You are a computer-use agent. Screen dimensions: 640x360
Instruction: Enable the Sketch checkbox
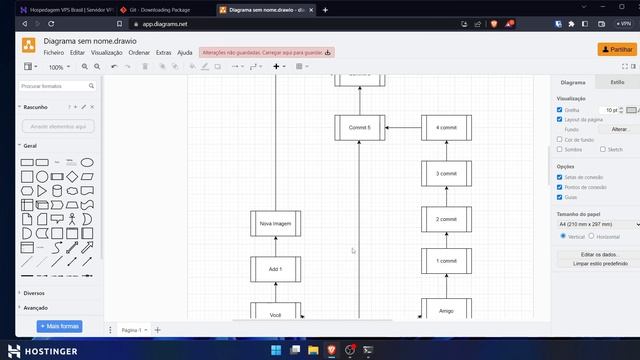tap(603, 149)
